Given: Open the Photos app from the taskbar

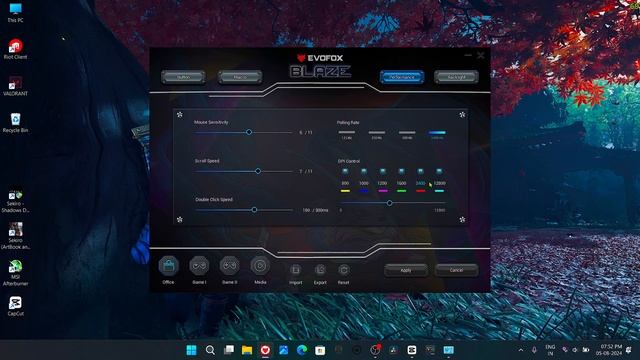Looking at the screenshot, I should (x=284, y=350).
